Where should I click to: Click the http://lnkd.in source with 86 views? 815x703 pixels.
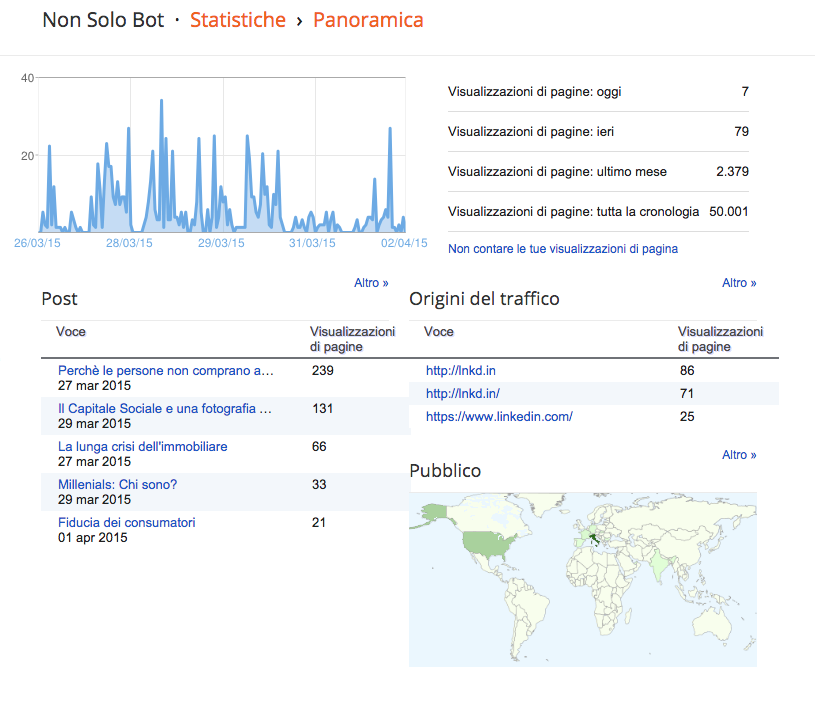point(460,370)
